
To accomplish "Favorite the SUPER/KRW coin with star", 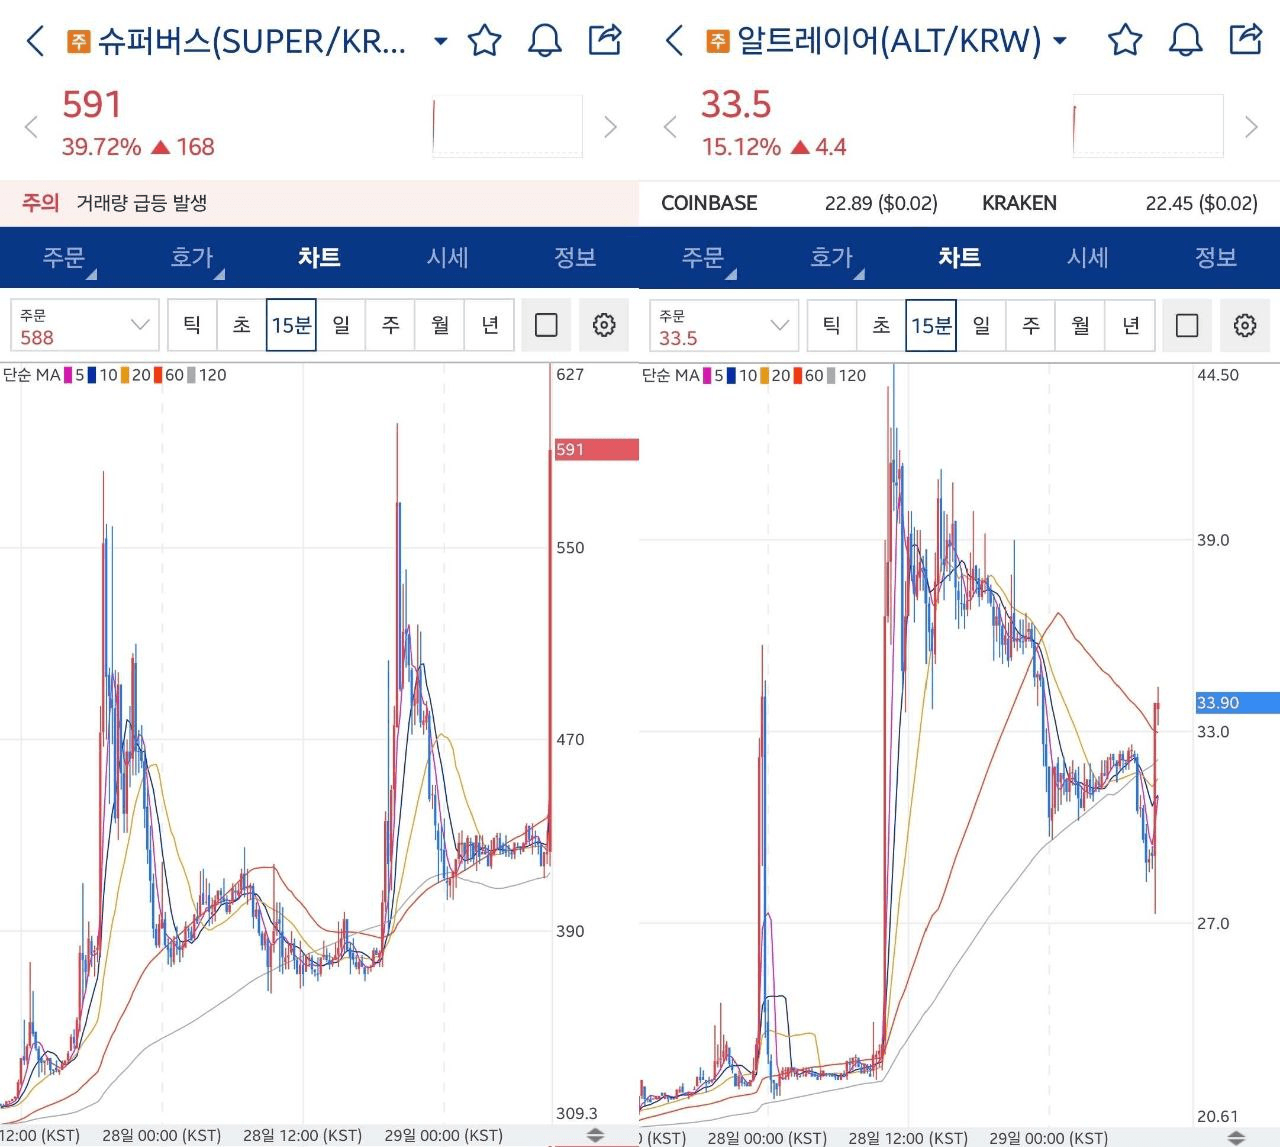I will click(x=485, y=41).
